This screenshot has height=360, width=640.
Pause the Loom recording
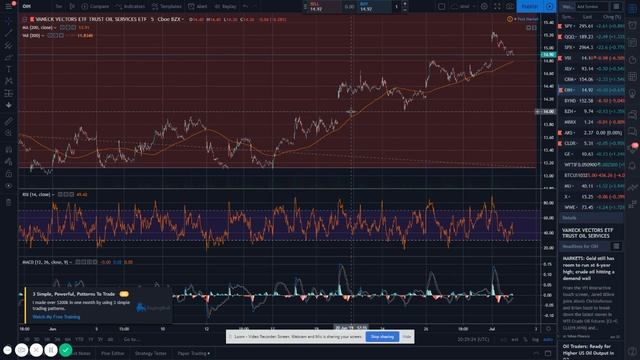tap(51, 350)
